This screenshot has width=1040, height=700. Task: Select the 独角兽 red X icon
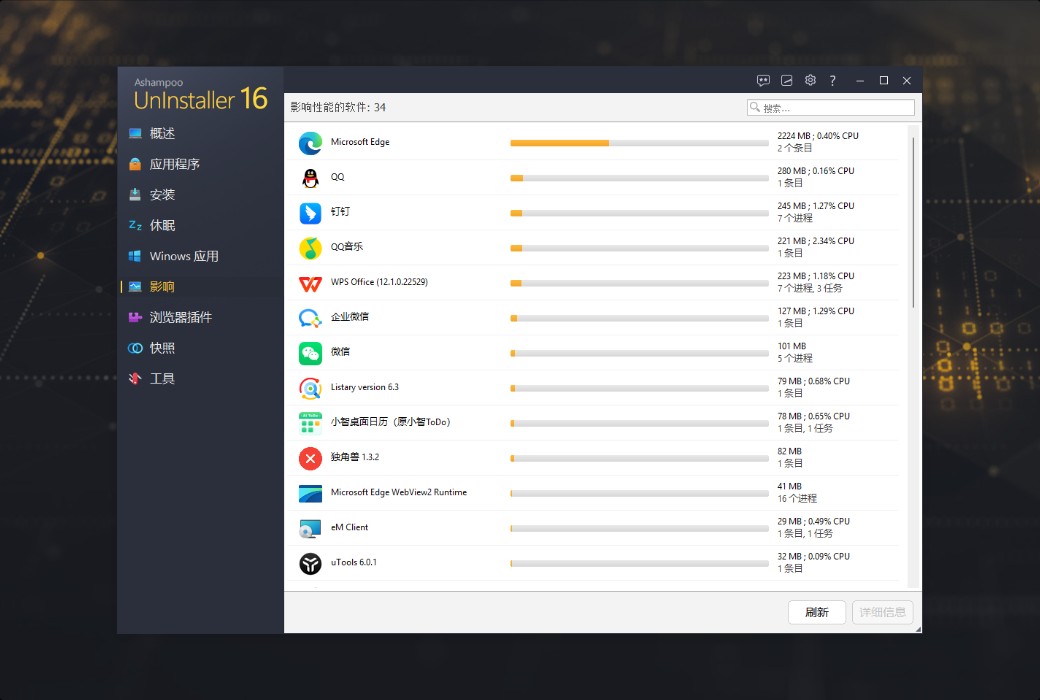310,458
